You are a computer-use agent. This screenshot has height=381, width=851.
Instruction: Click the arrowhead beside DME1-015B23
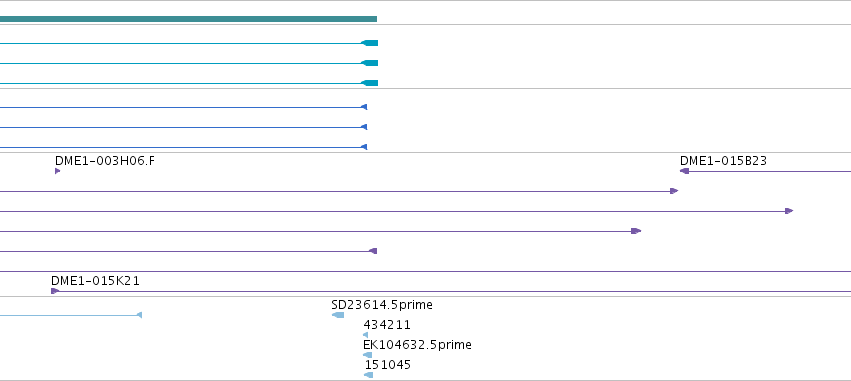tap(684, 171)
